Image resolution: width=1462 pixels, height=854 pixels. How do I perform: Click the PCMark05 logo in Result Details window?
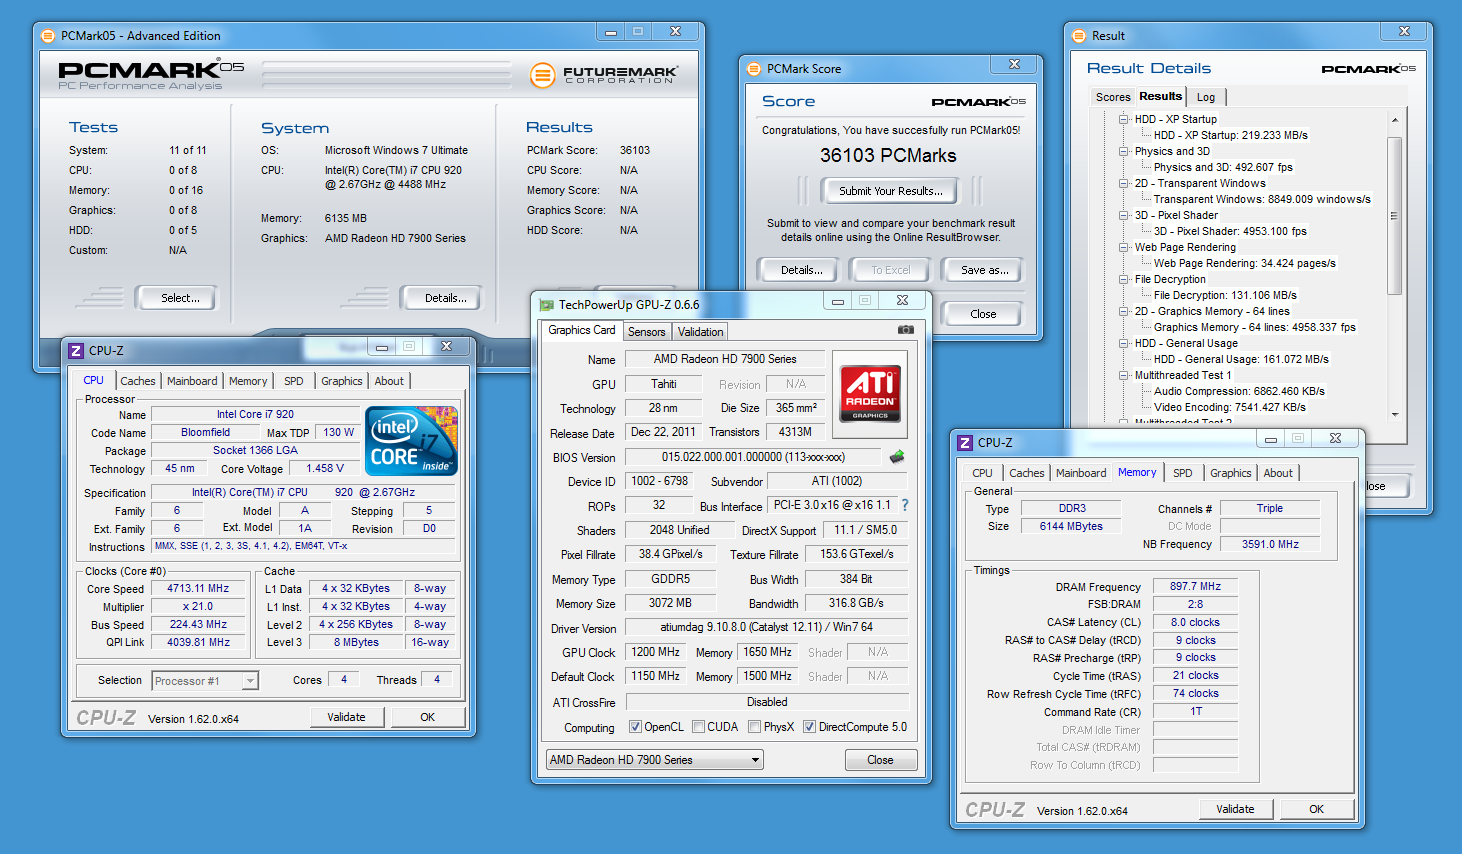[1369, 69]
